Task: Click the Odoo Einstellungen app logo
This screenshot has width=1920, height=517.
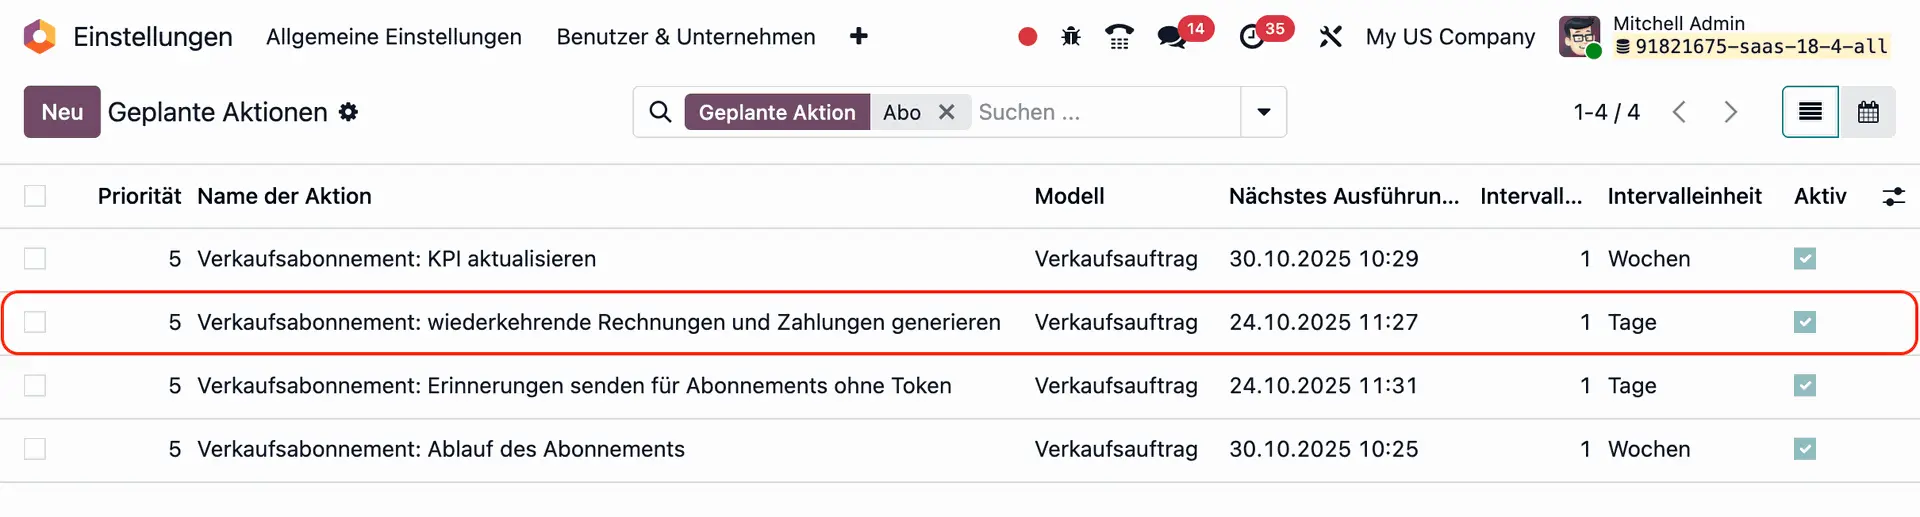Action: click(x=40, y=37)
